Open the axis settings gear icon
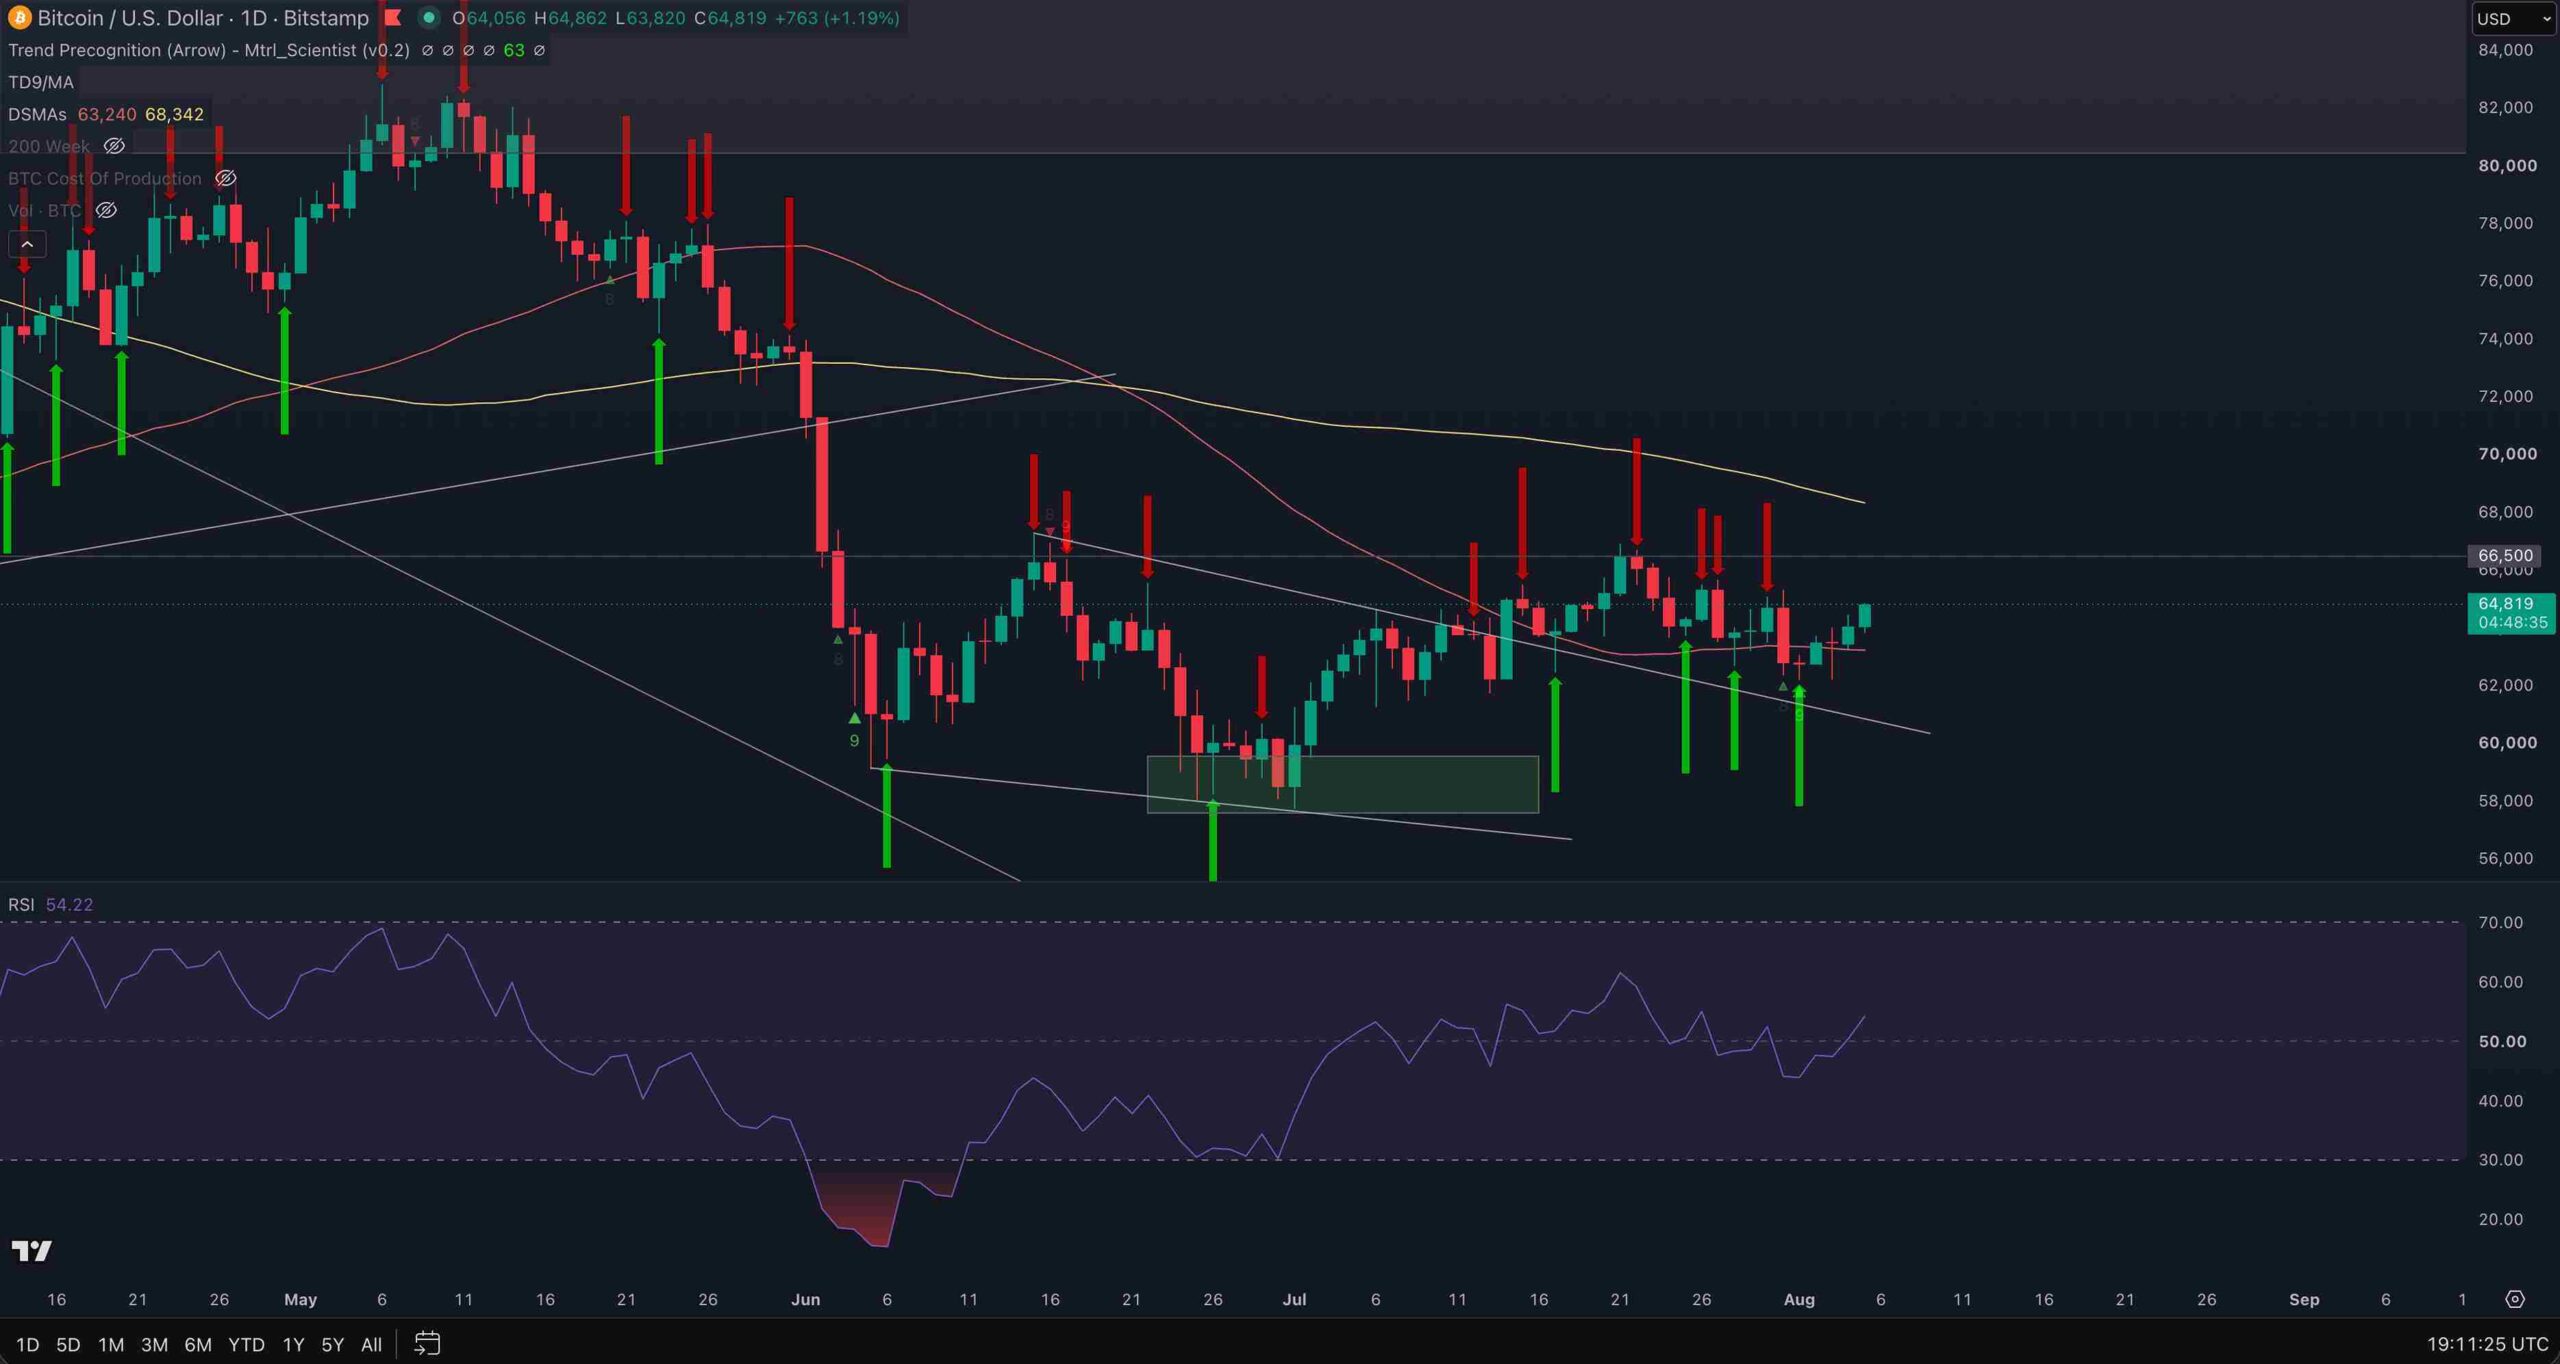The width and height of the screenshot is (2560, 1364). pyautogui.click(x=2515, y=1299)
